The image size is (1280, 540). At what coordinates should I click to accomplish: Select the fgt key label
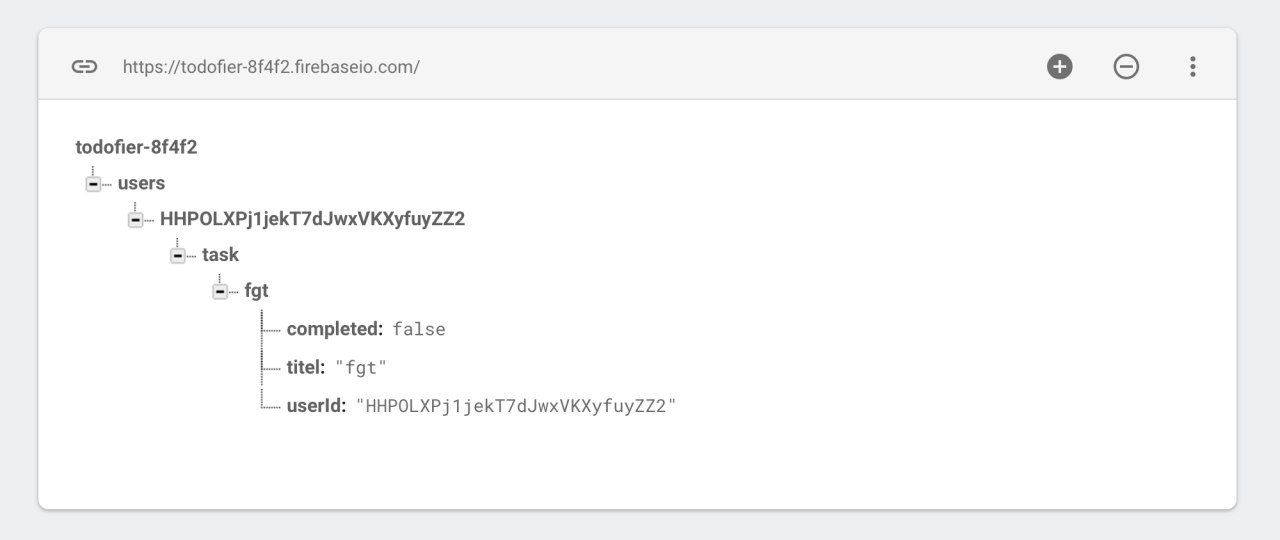[256, 291]
